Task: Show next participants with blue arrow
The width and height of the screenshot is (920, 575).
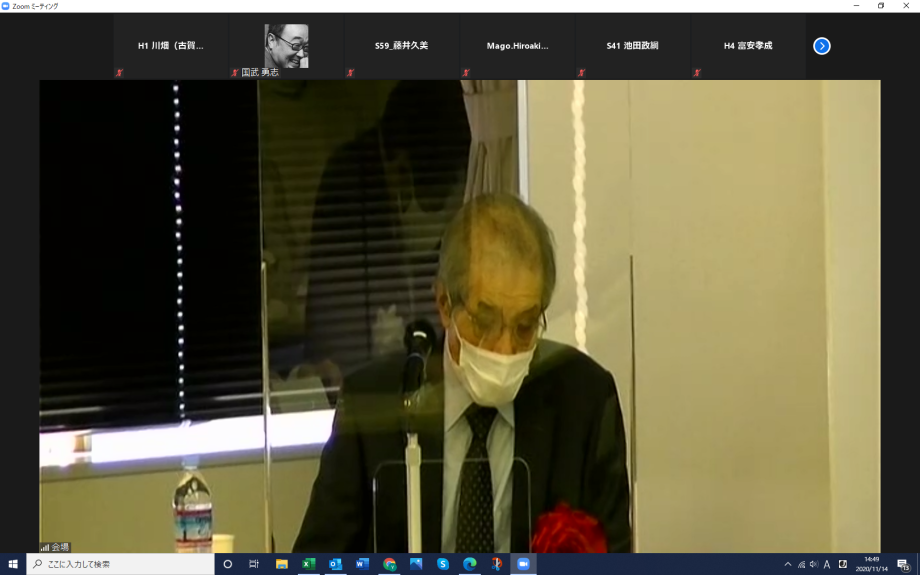Action: [x=821, y=46]
